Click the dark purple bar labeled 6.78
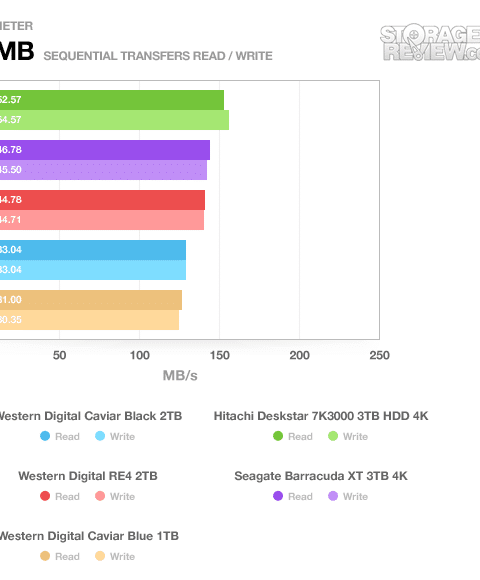Screen dimensions: 480x580 105,150
